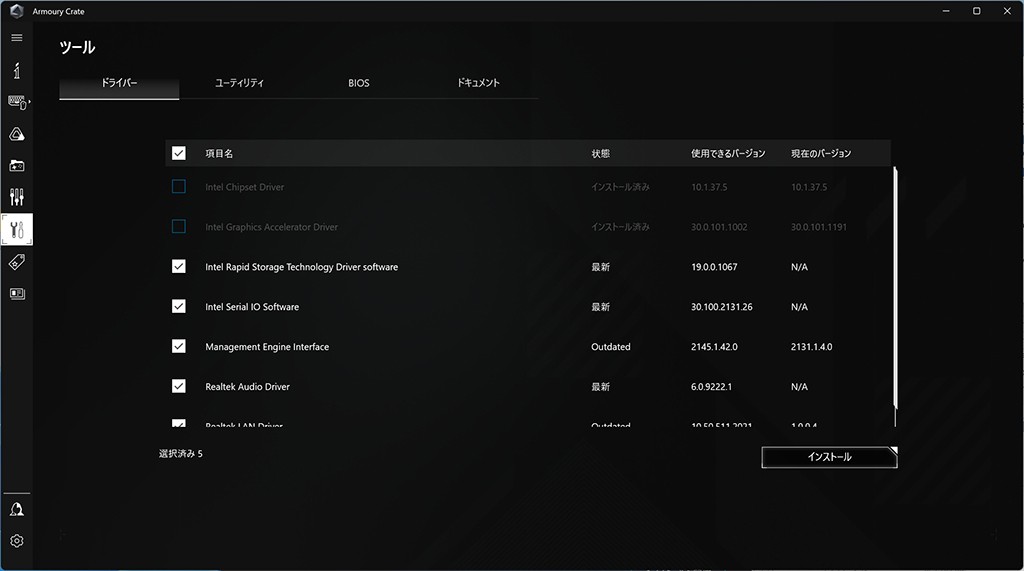Screen dimensions: 1024x571
Task: Click the sliders equalizer icon in sidebar
Action: (17, 197)
